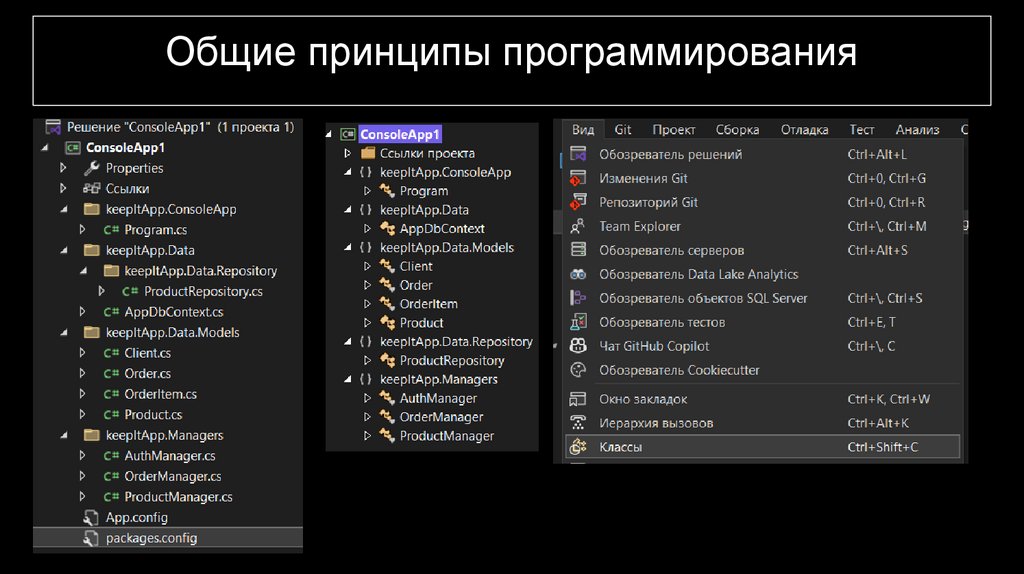This screenshot has width=1024, height=574.
Task: Select Program class in class view
Action: tap(424, 191)
